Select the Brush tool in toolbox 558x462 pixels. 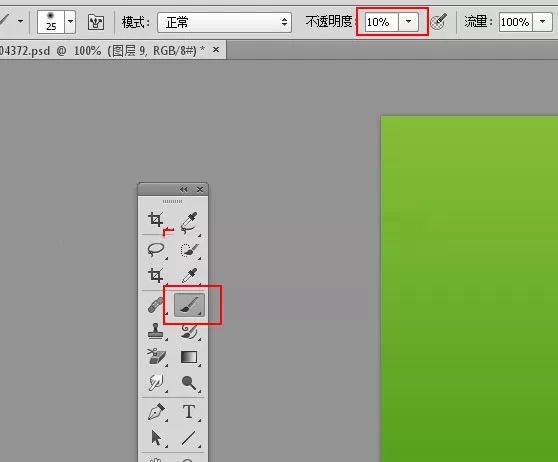coord(189,305)
